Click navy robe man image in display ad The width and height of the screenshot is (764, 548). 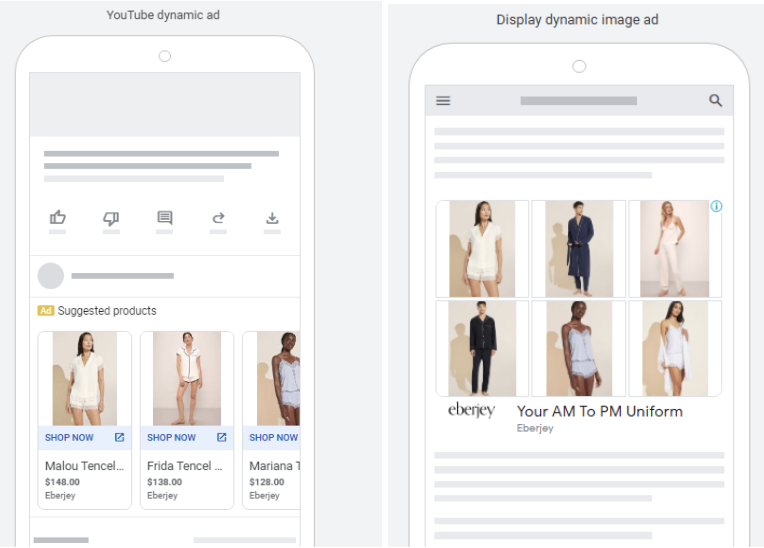(x=578, y=248)
